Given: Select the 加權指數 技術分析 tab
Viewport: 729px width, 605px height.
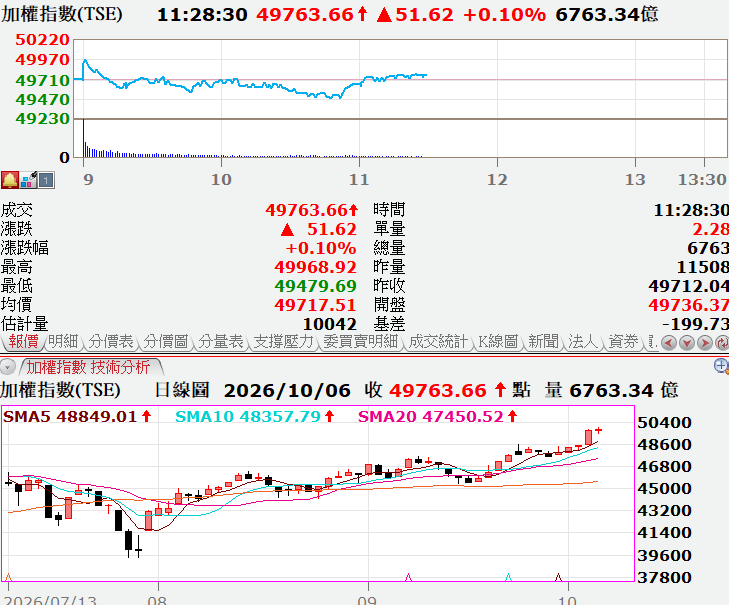Looking at the screenshot, I should tap(88, 367).
